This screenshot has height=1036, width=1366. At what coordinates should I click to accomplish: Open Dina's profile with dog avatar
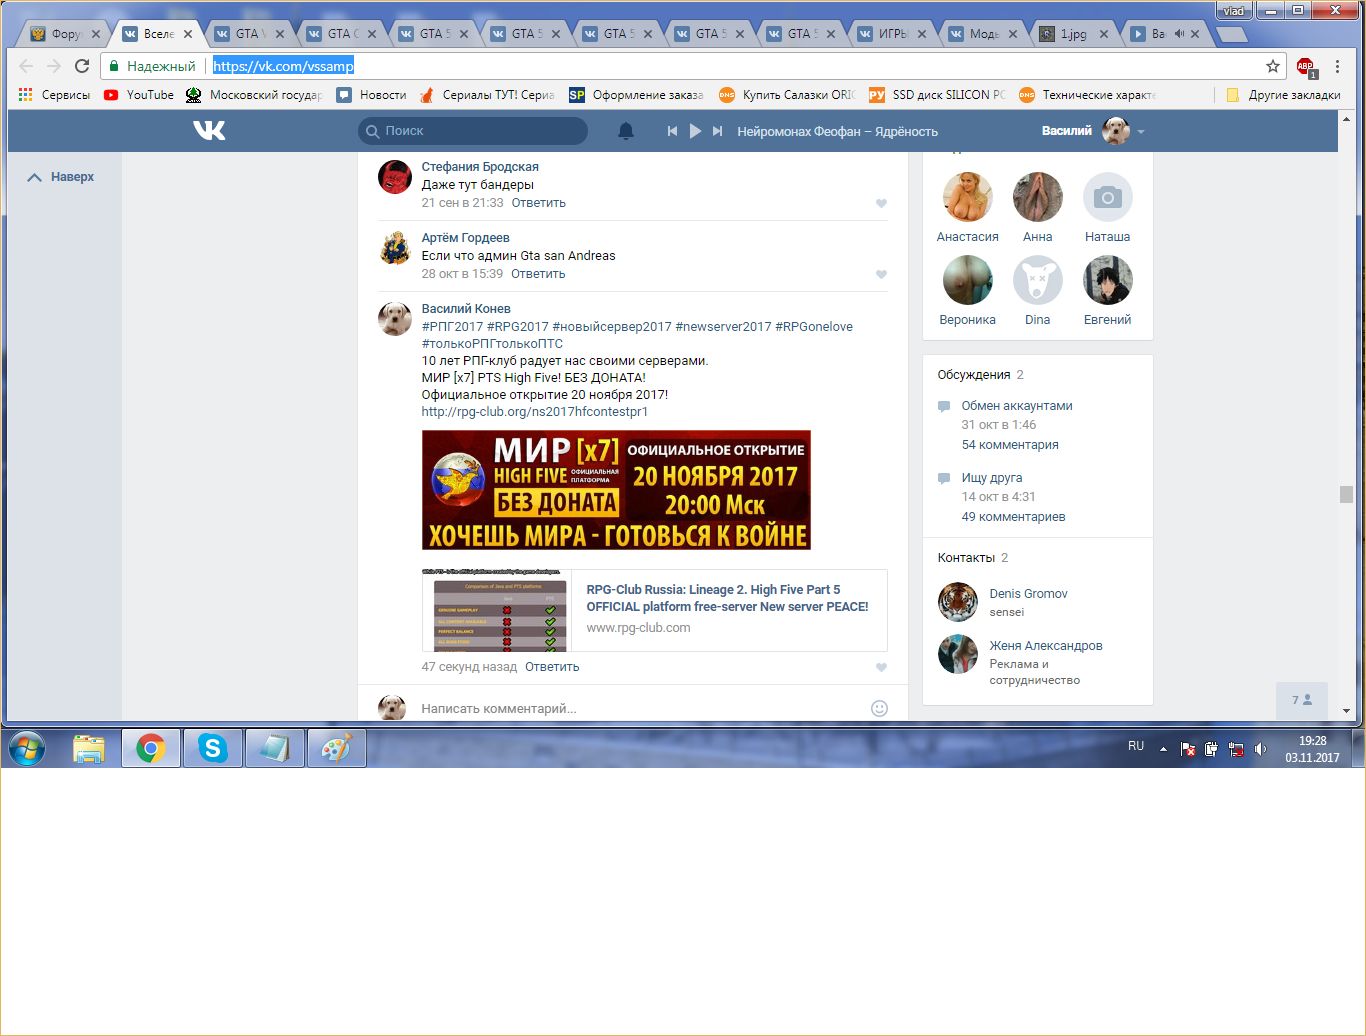pos(1038,281)
